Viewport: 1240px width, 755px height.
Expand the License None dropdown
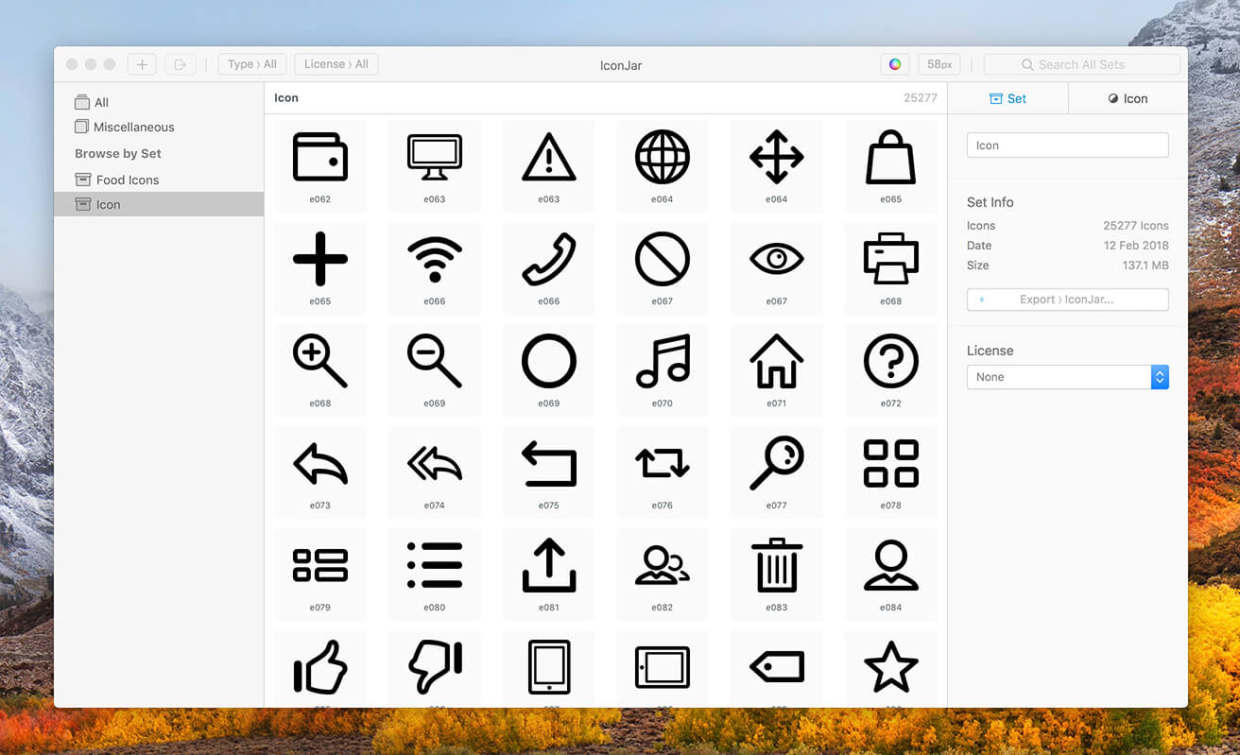coord(1067,377)
